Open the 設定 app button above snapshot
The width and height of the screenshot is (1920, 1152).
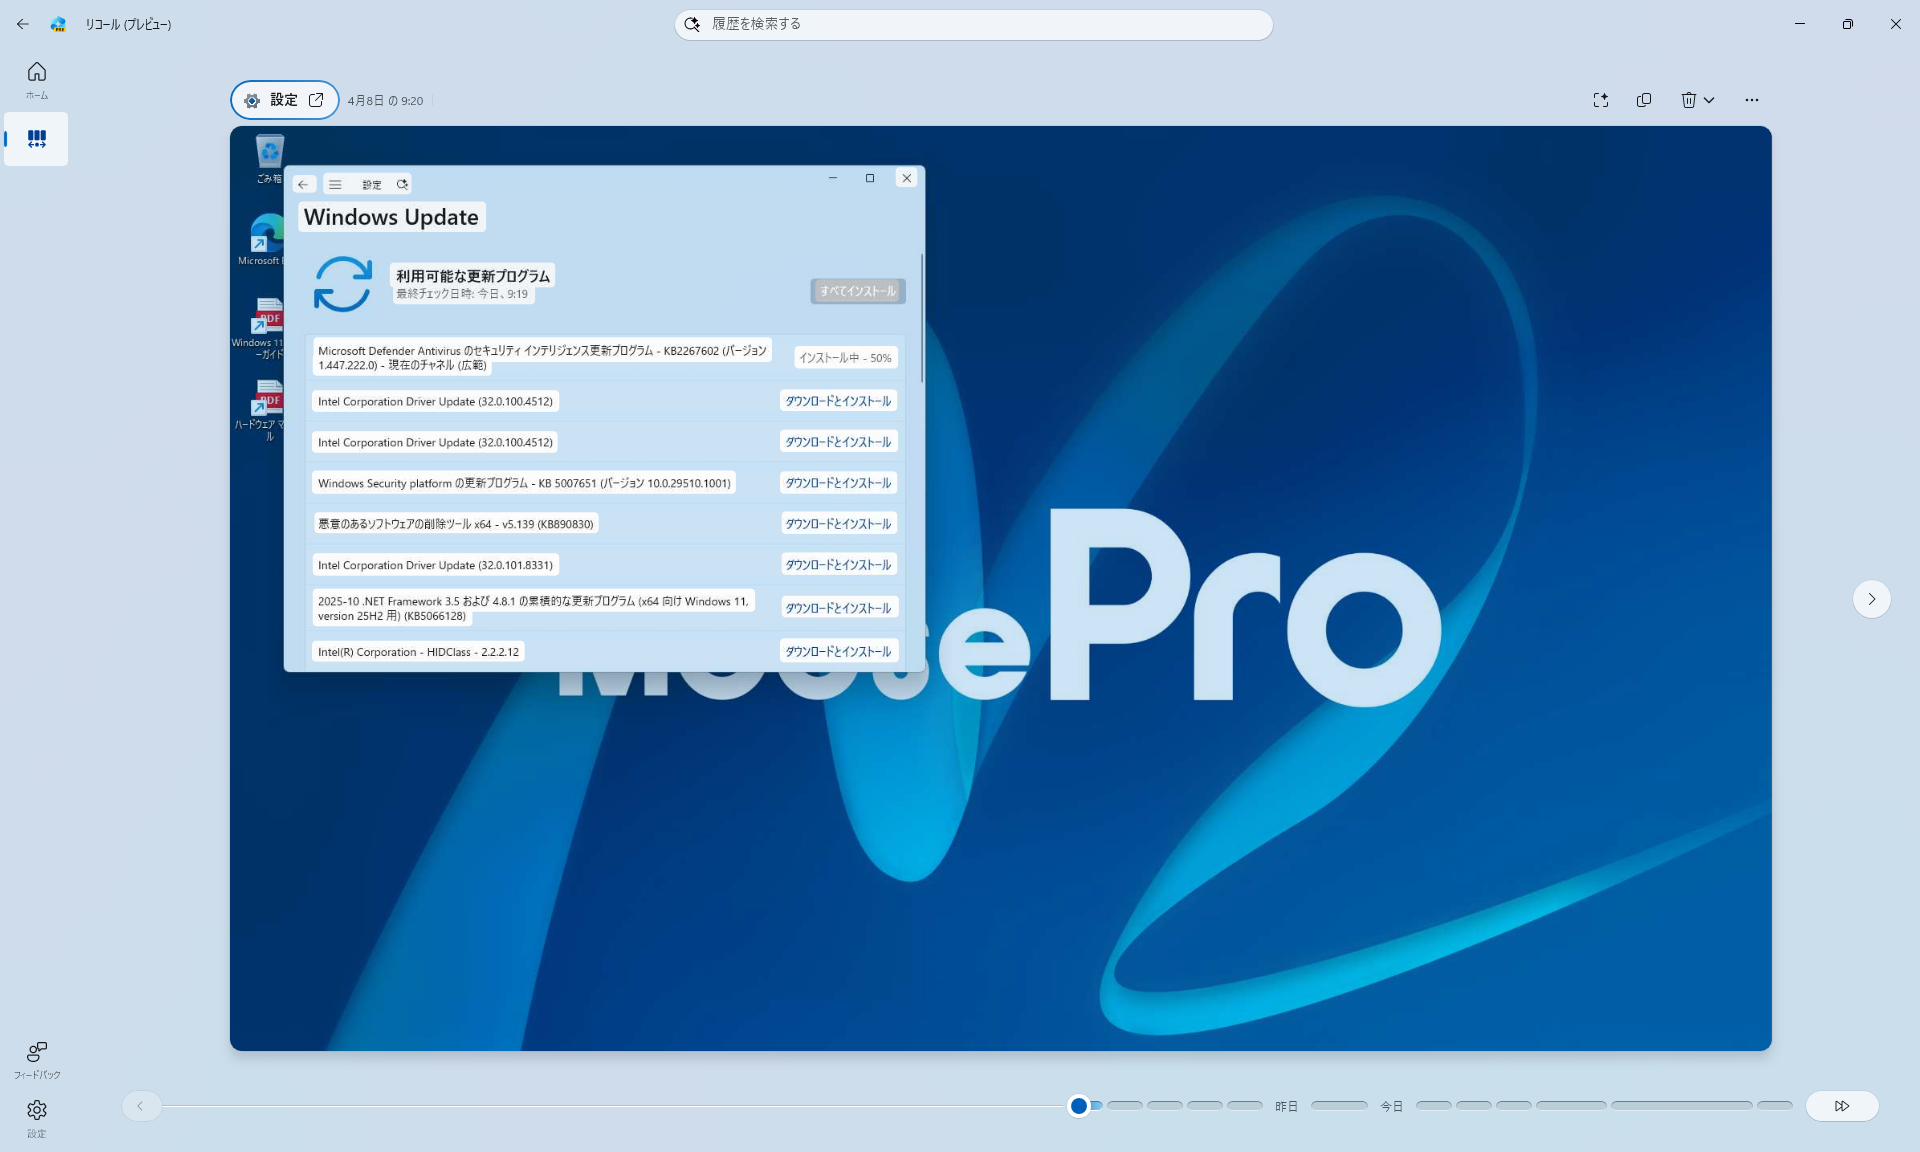[284, 100]
